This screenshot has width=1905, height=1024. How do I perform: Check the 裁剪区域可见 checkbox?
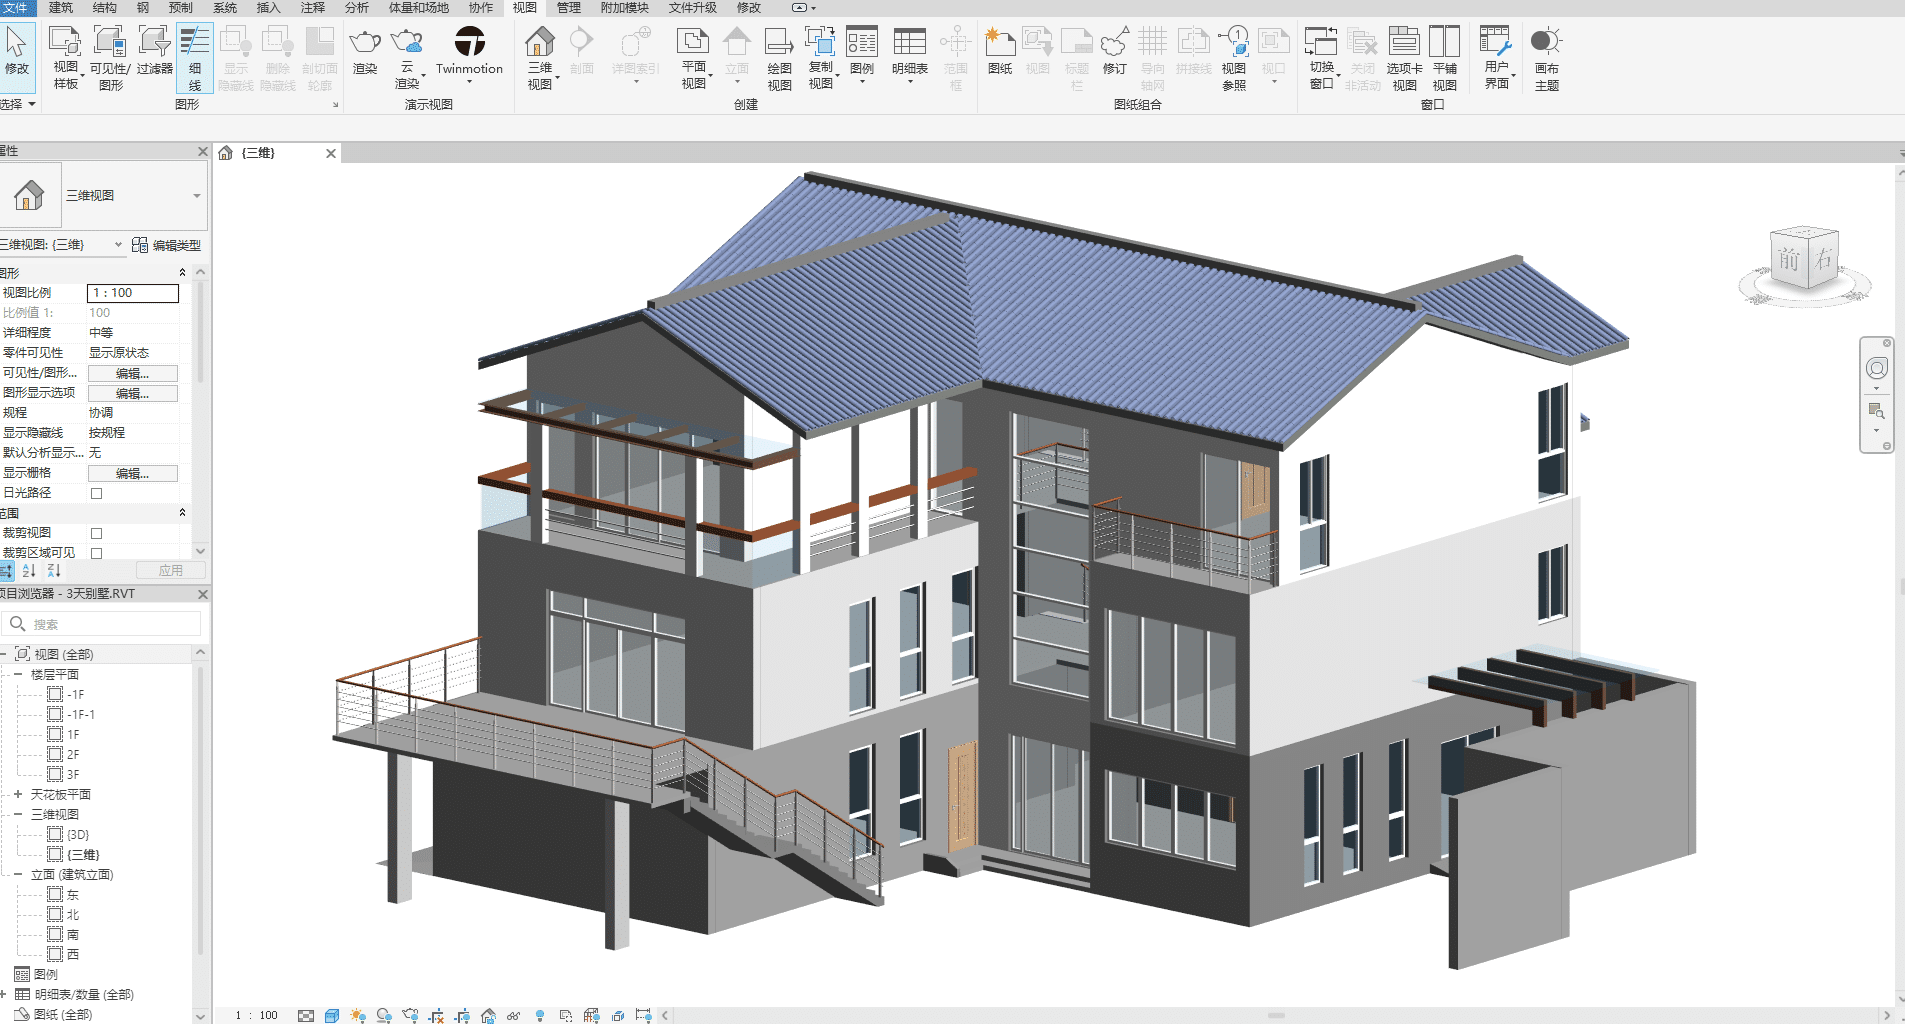coord(96,552)
